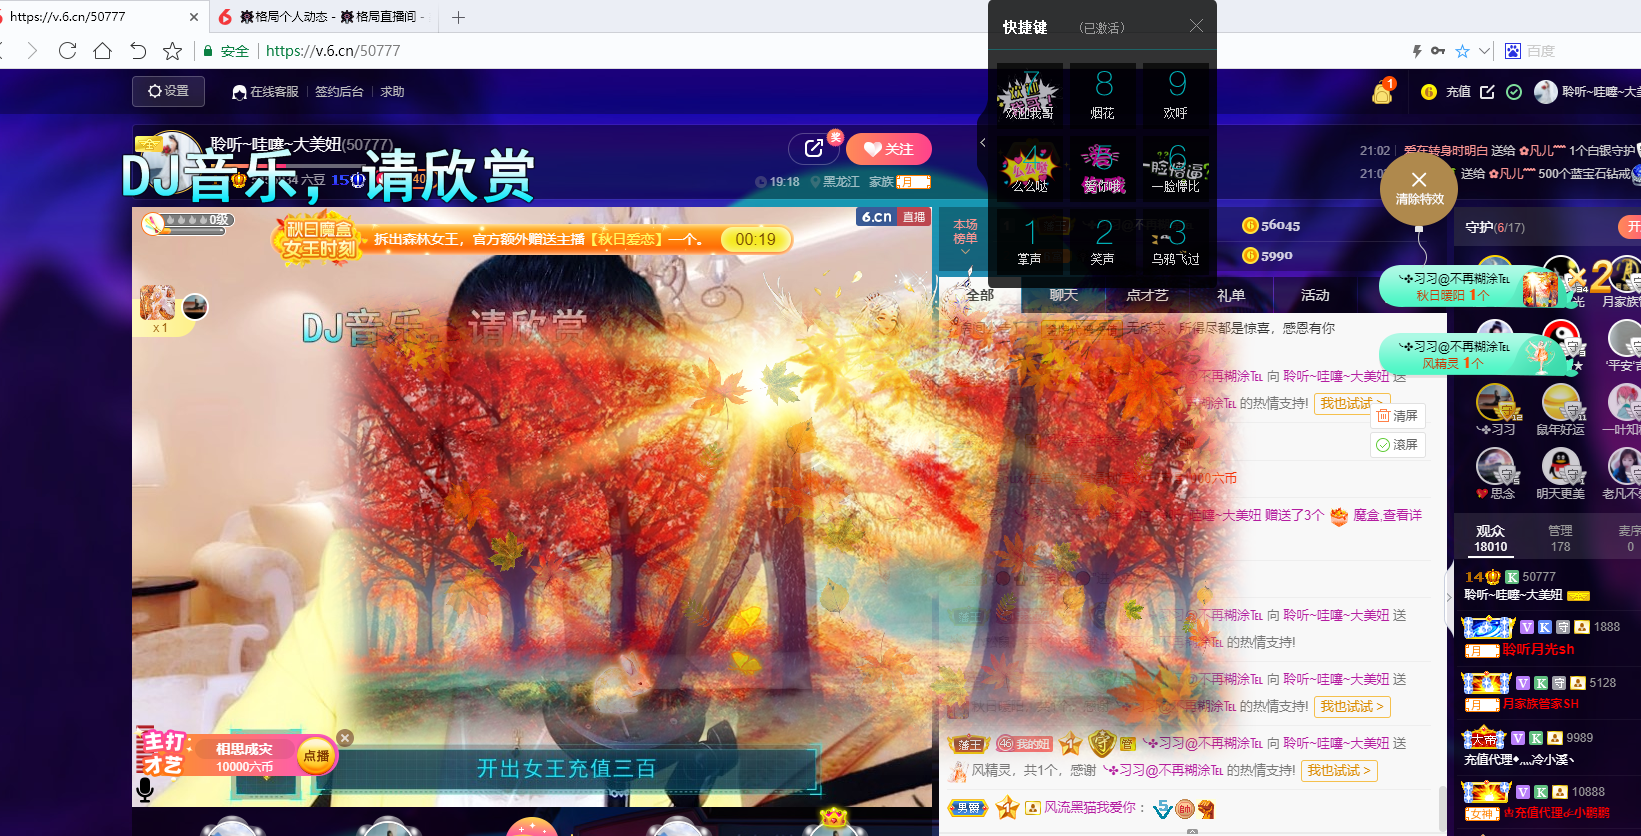Click the share icon beside 关注

pos(814,148)
